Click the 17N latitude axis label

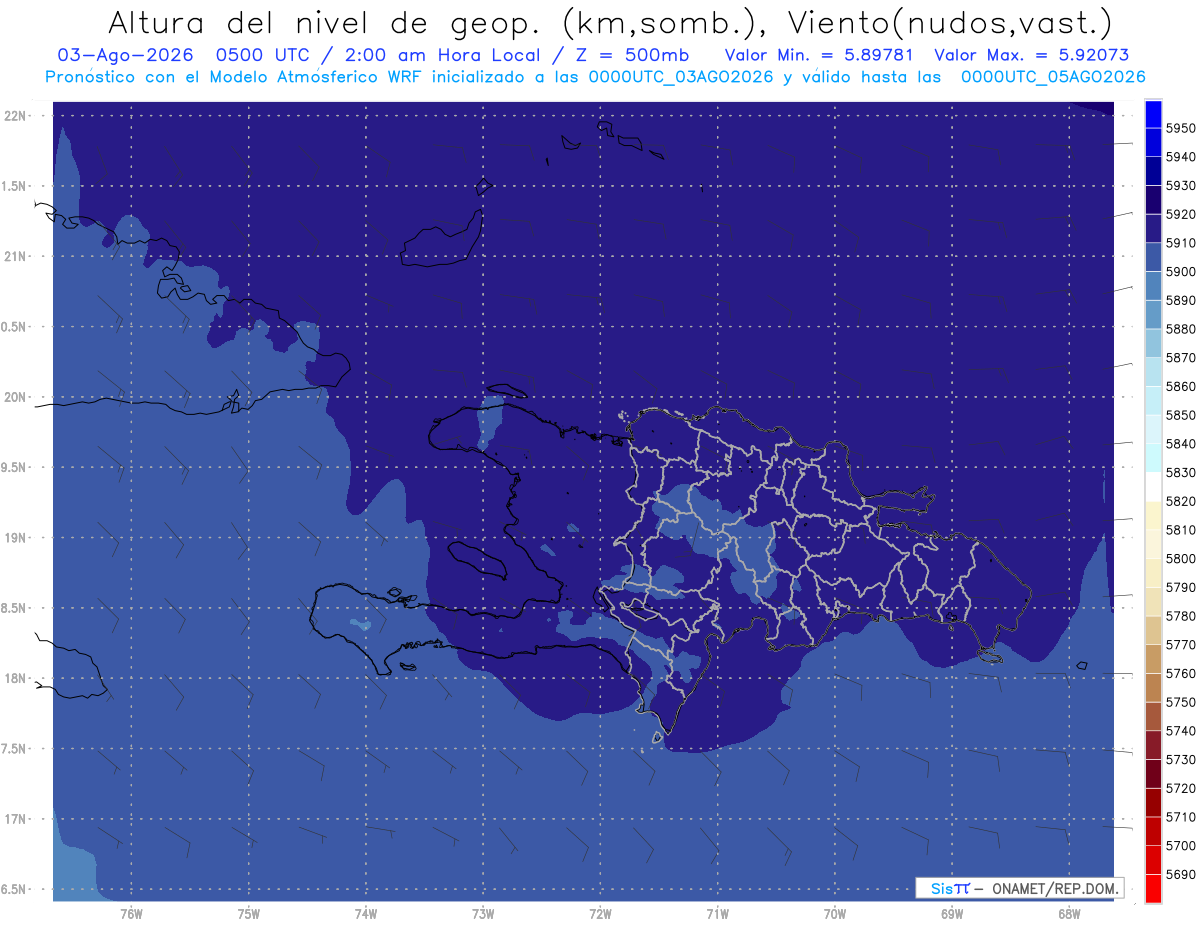[x=15, y=819]
